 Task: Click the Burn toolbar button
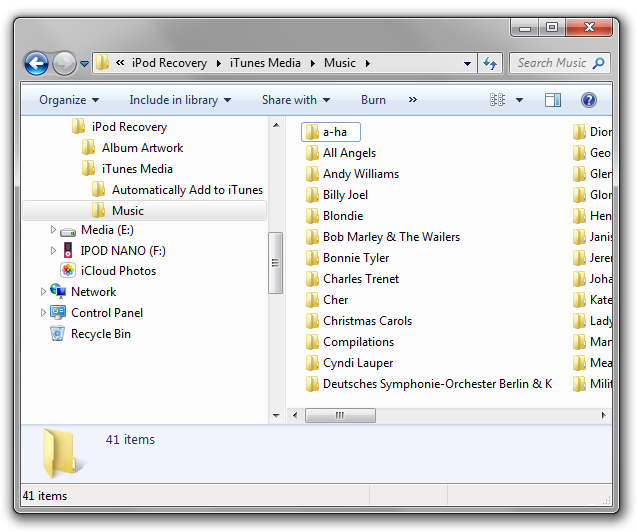373,100
